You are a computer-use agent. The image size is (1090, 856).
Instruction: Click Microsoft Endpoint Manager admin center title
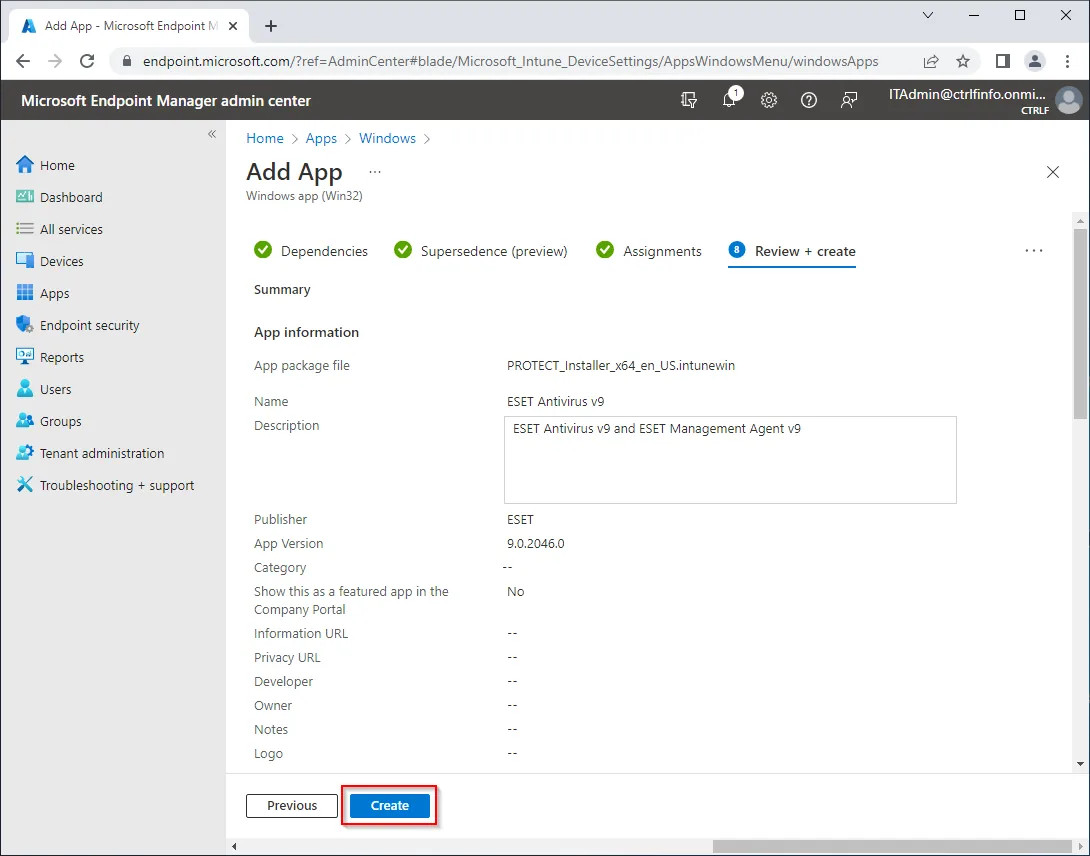166,100
